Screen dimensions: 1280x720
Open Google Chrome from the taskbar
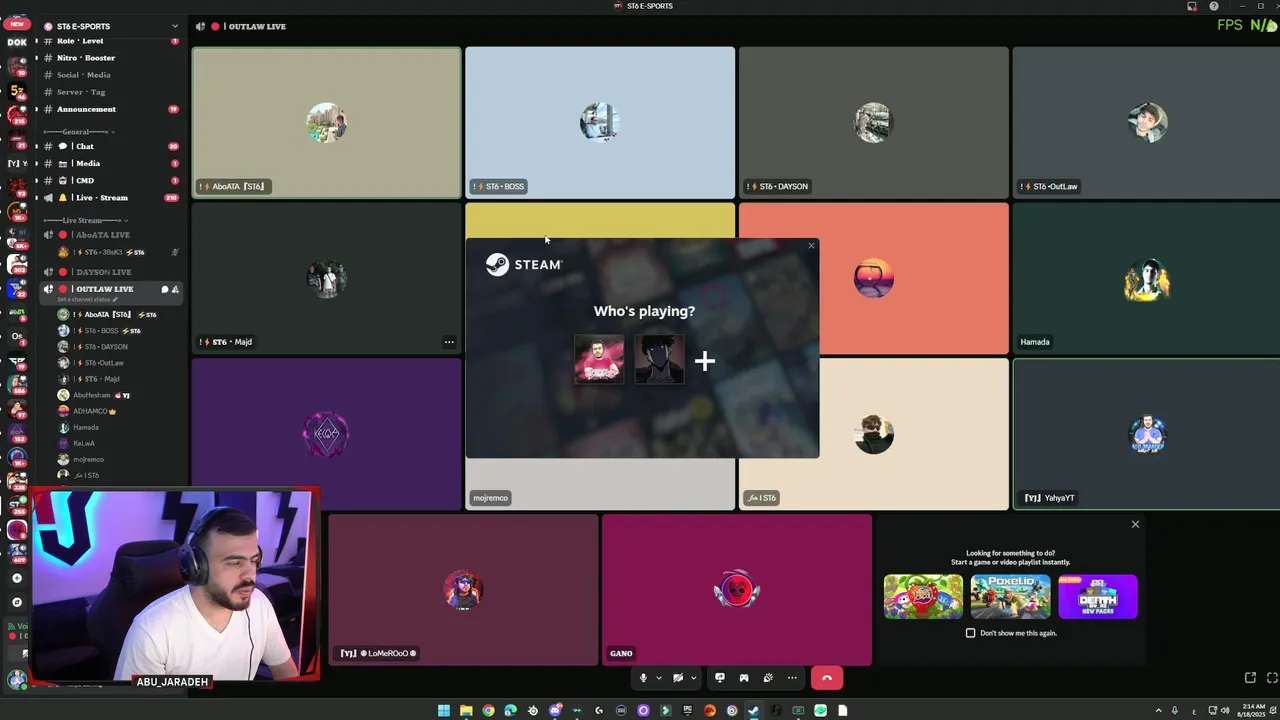(x=488, y=711)
